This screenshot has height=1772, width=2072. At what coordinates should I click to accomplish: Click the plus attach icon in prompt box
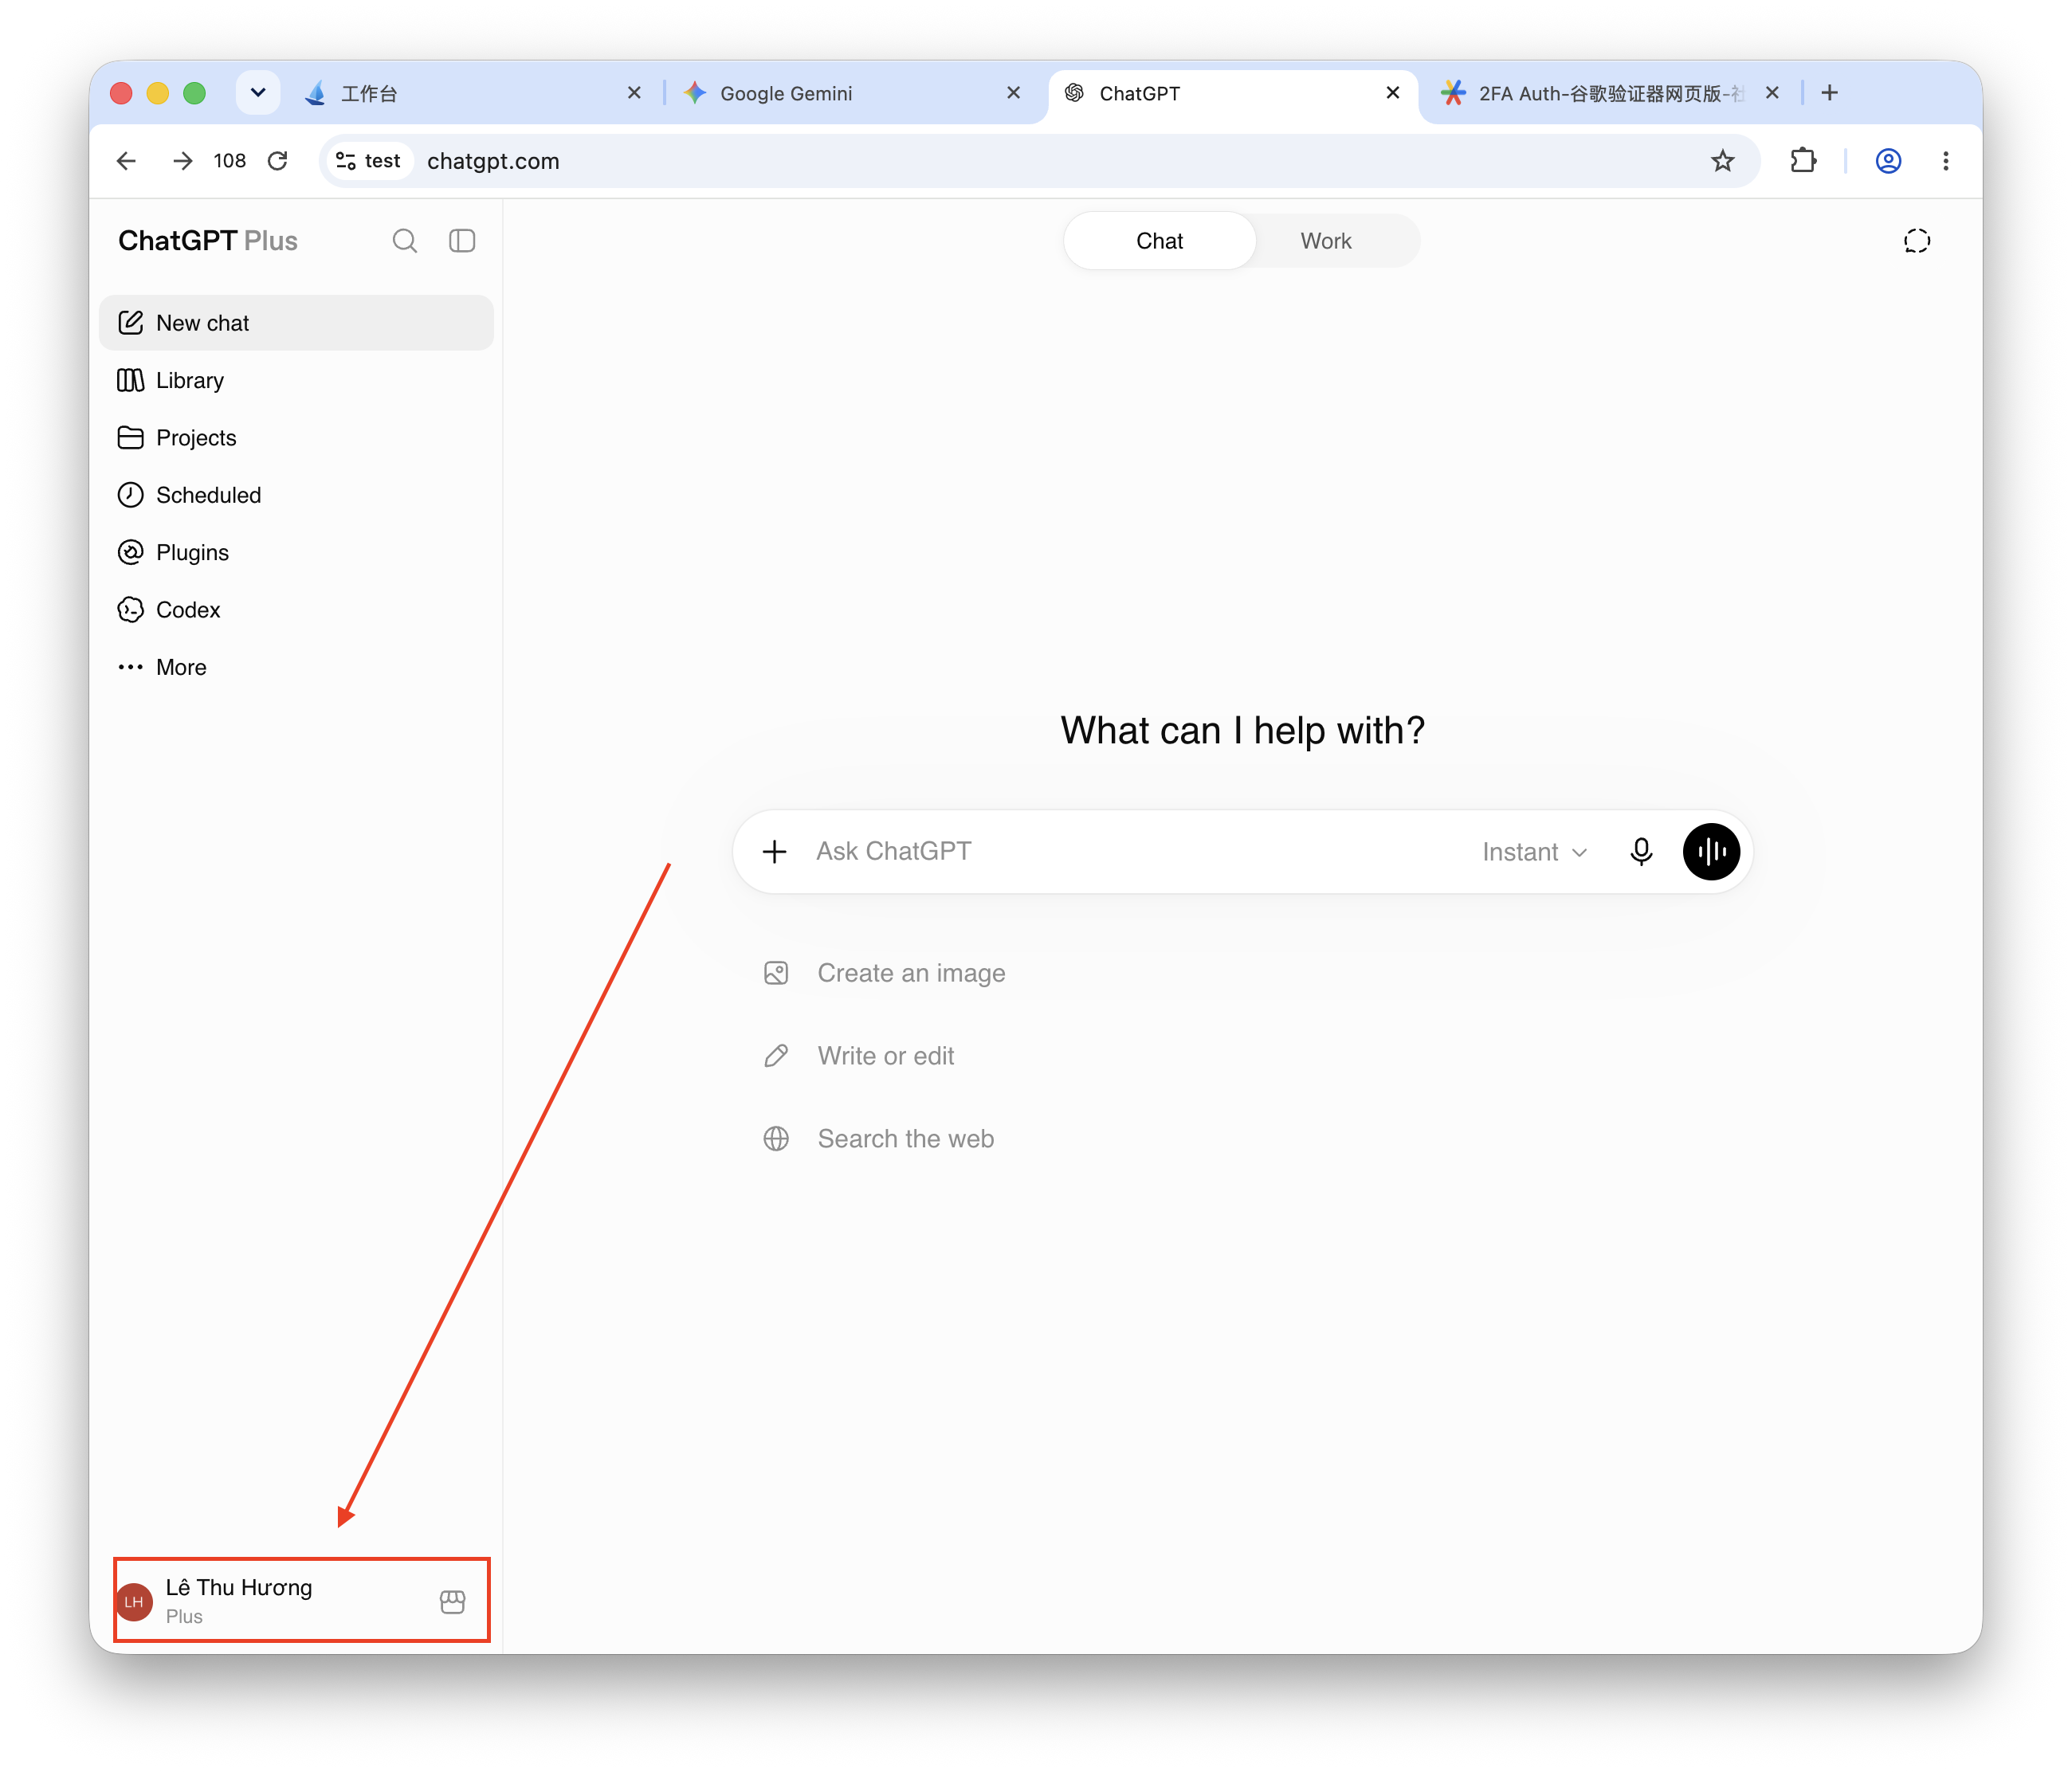pyautogui.click(x=774, y=852)
